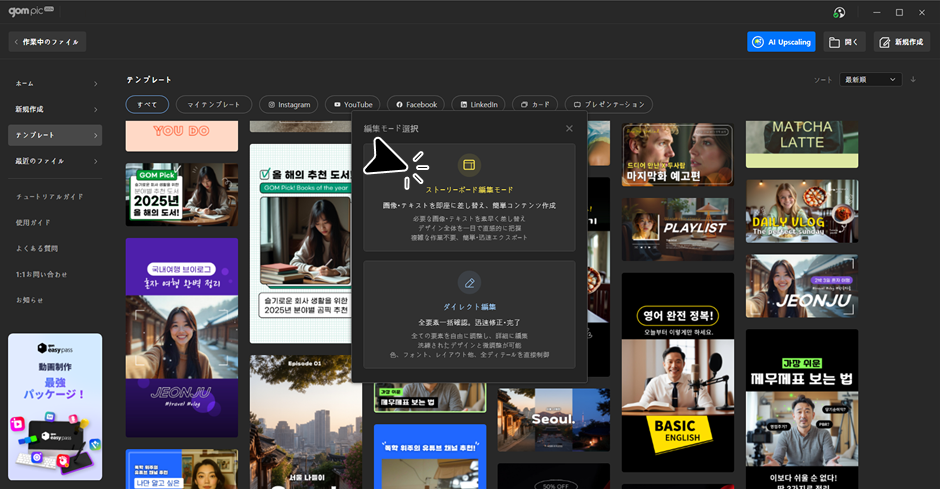Close the 編集モード選択 dialog

click(569, 128)
